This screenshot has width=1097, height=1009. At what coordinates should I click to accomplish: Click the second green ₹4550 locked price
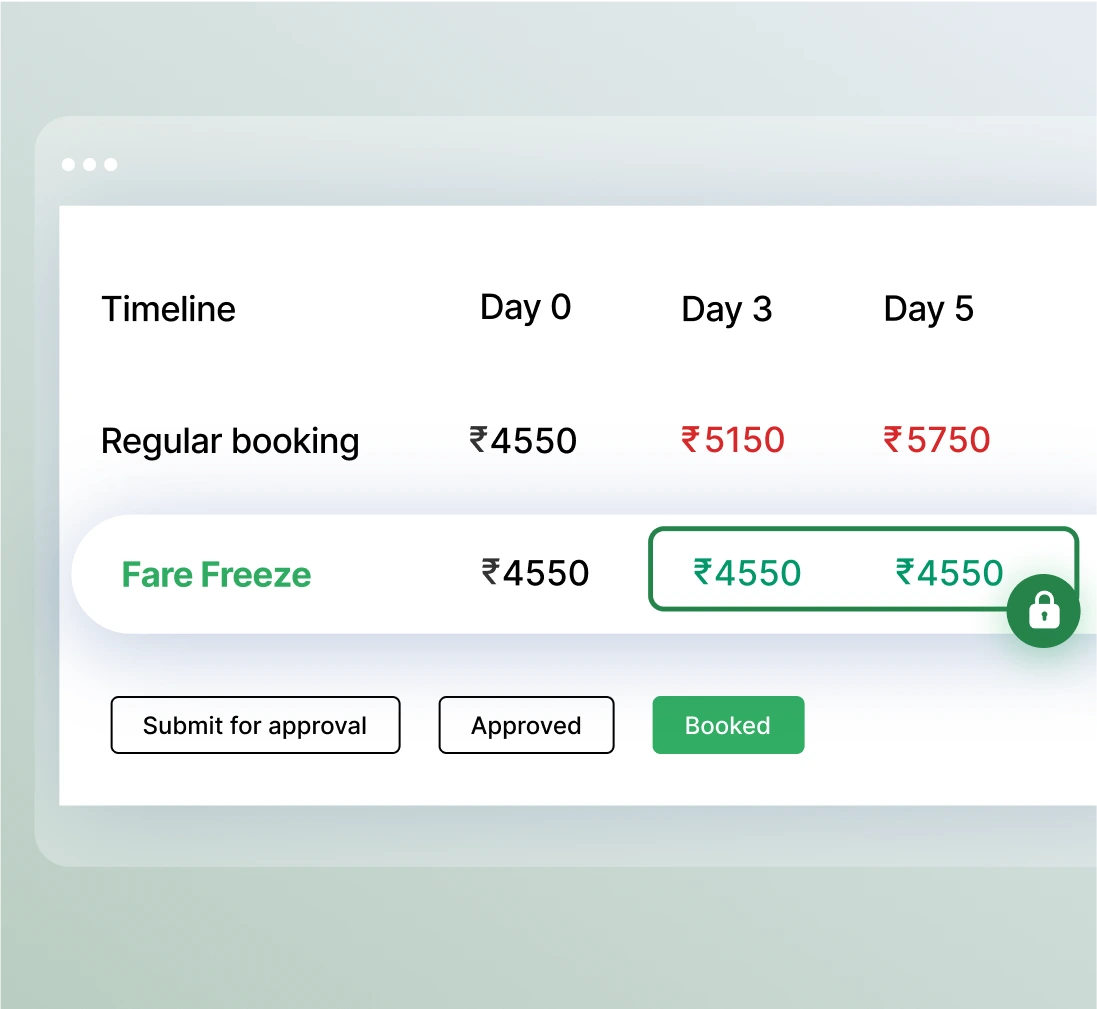(949, 573)
